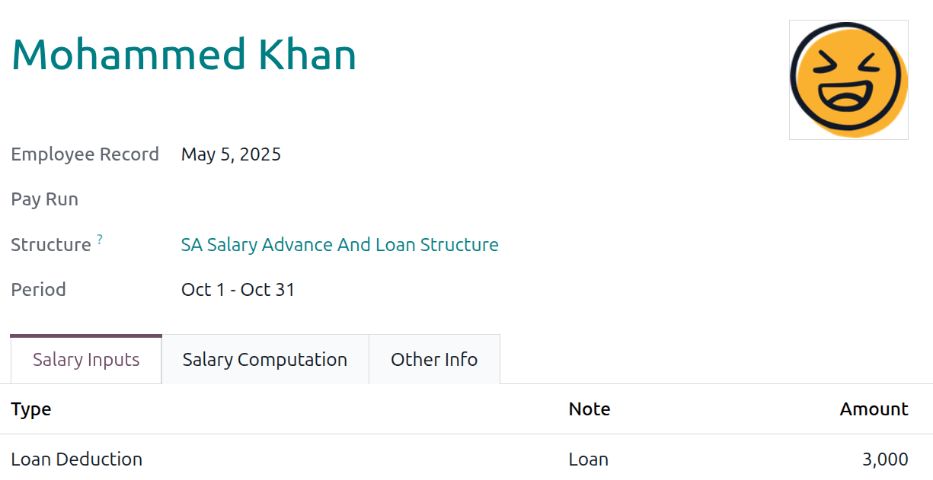Click the Employee Record field label
This screenshot has height=480, width=933.
click(x=84, y=155)
